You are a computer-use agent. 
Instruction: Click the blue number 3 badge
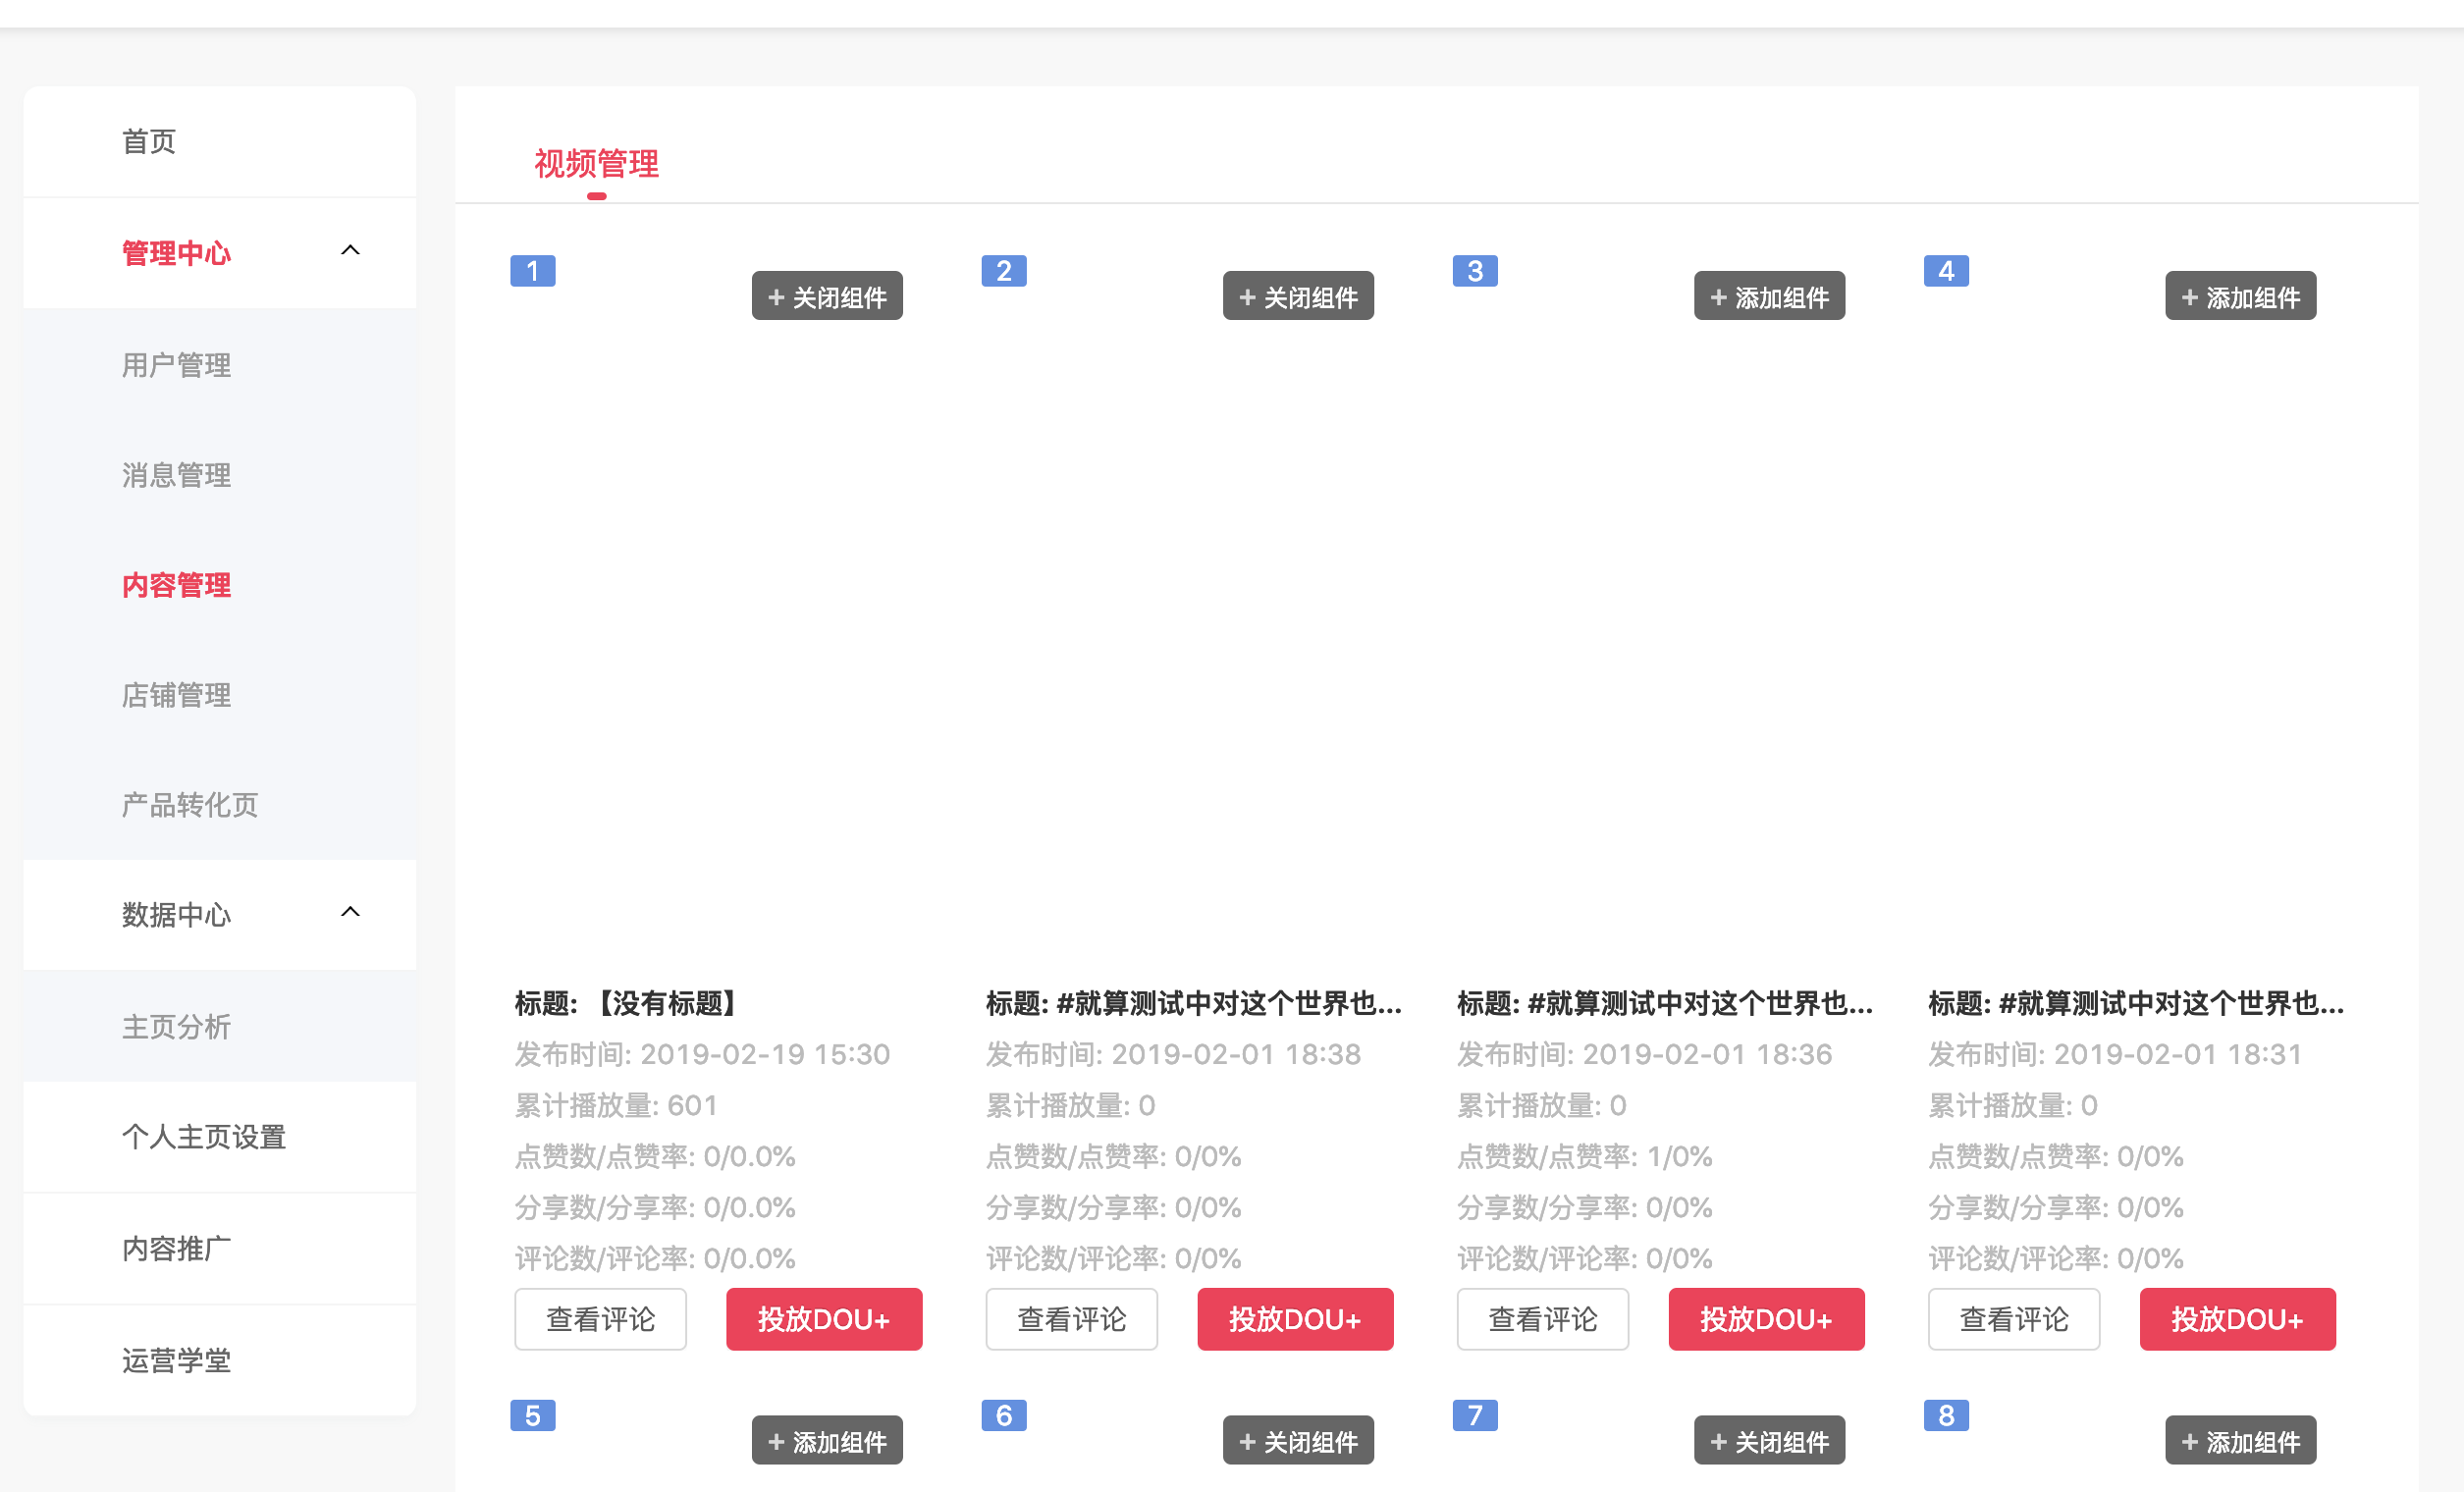(1475, 270)
